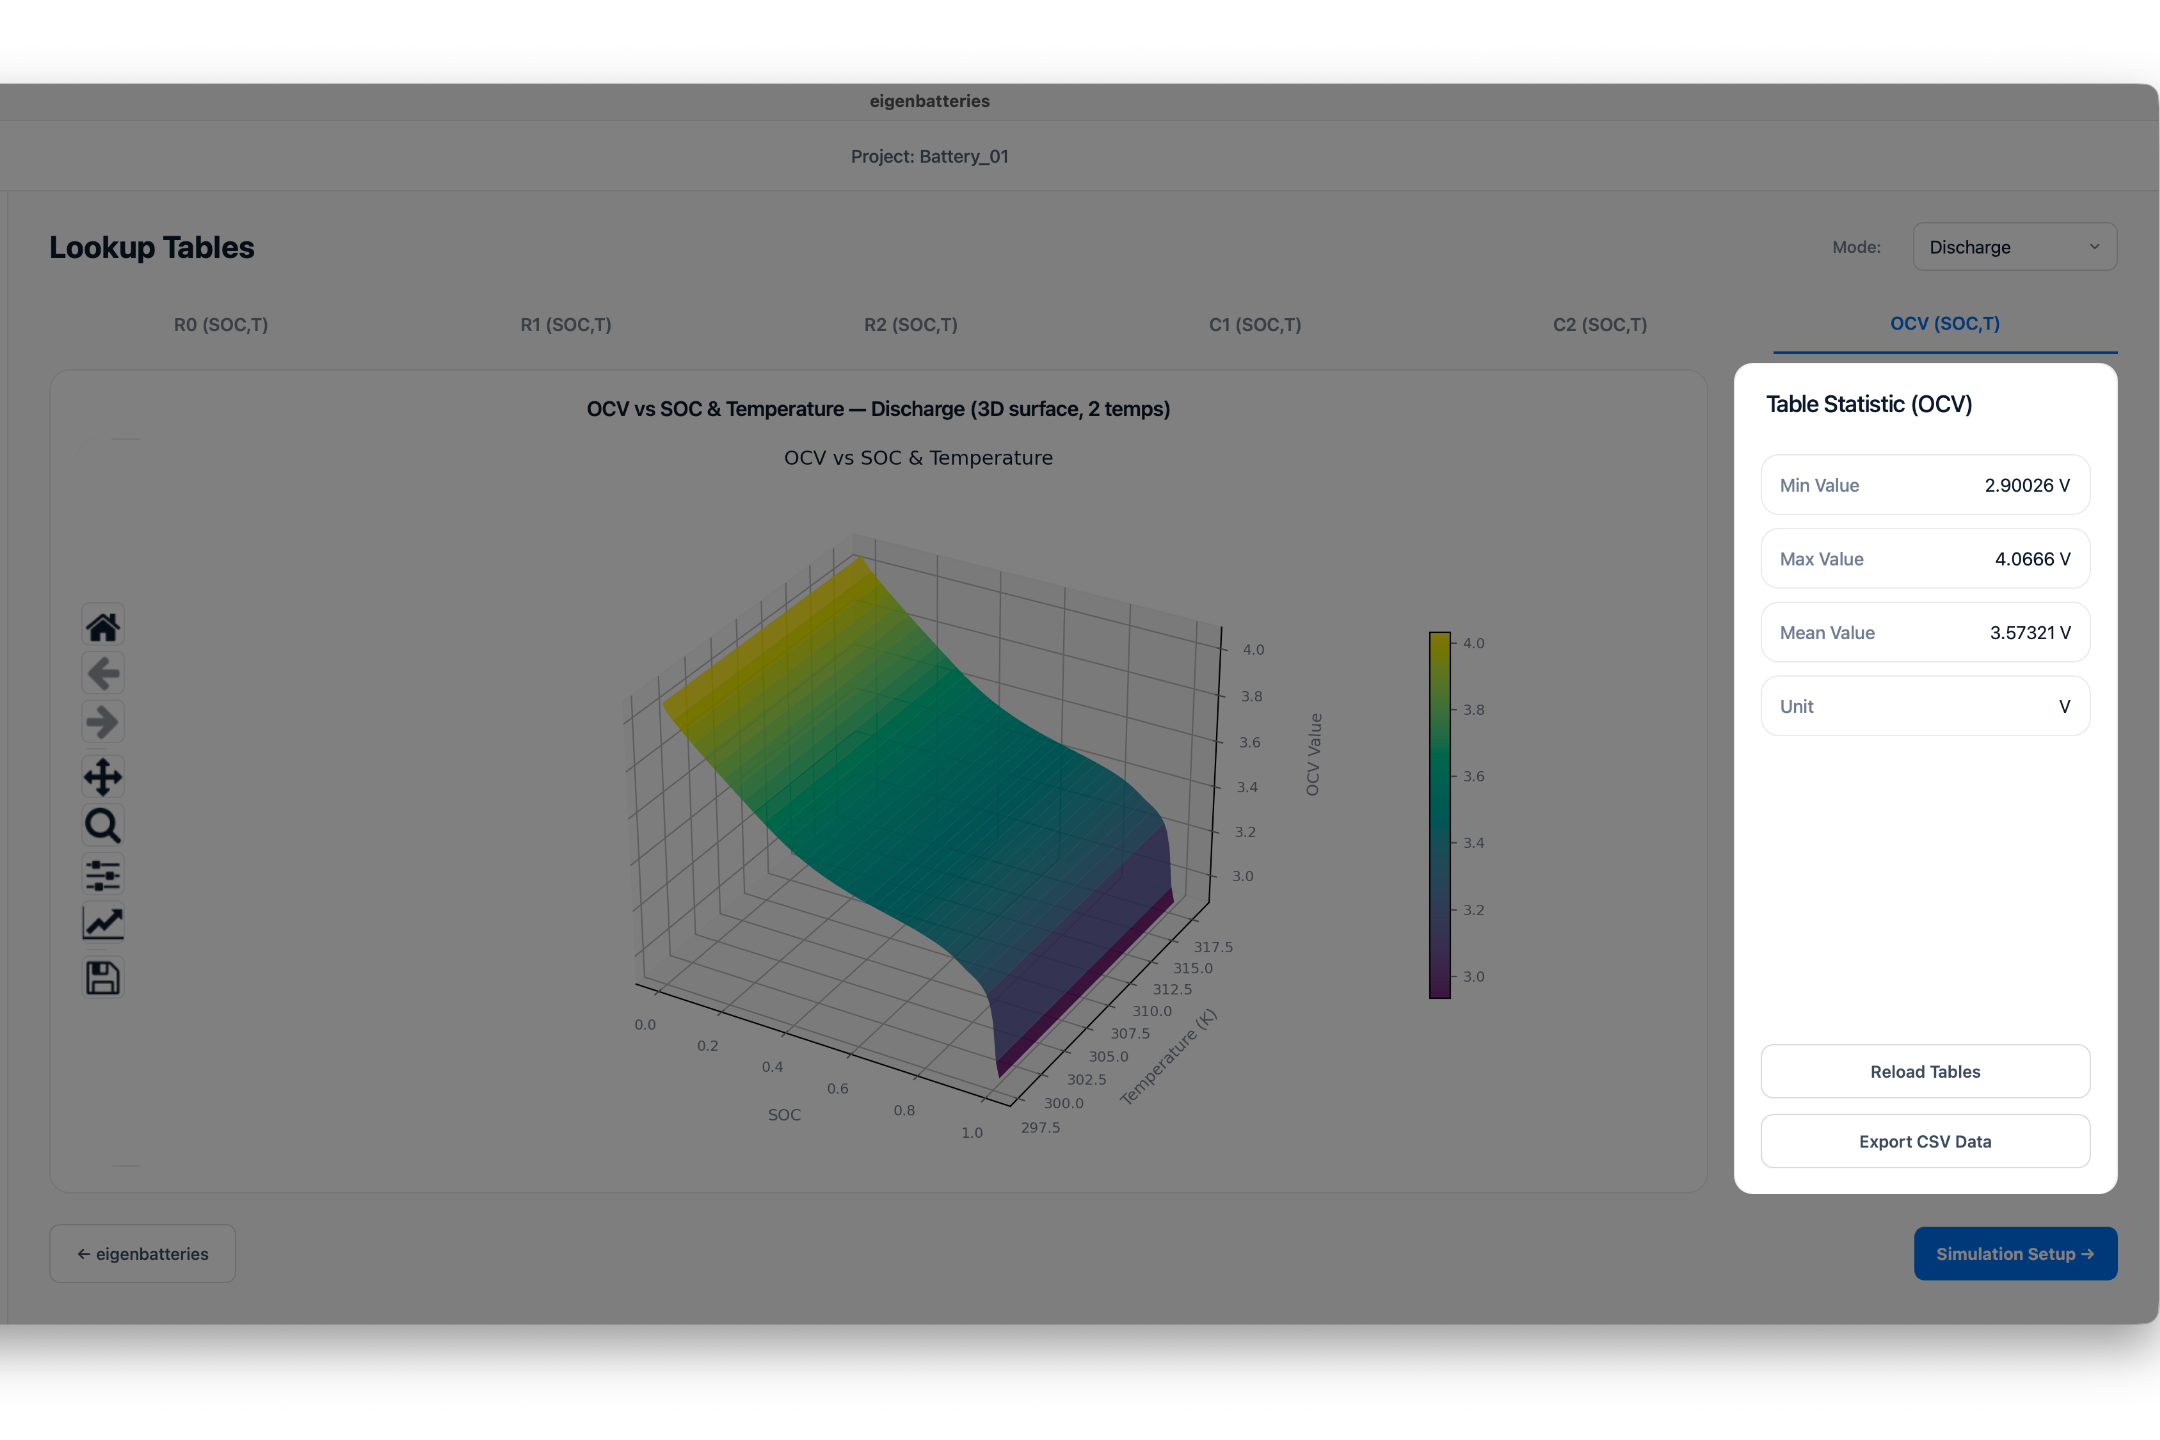Switch to the R1 (SOC,T) tab
Screen dimensions: 2160x1440
pyautogui.click(x=566, y=325)
